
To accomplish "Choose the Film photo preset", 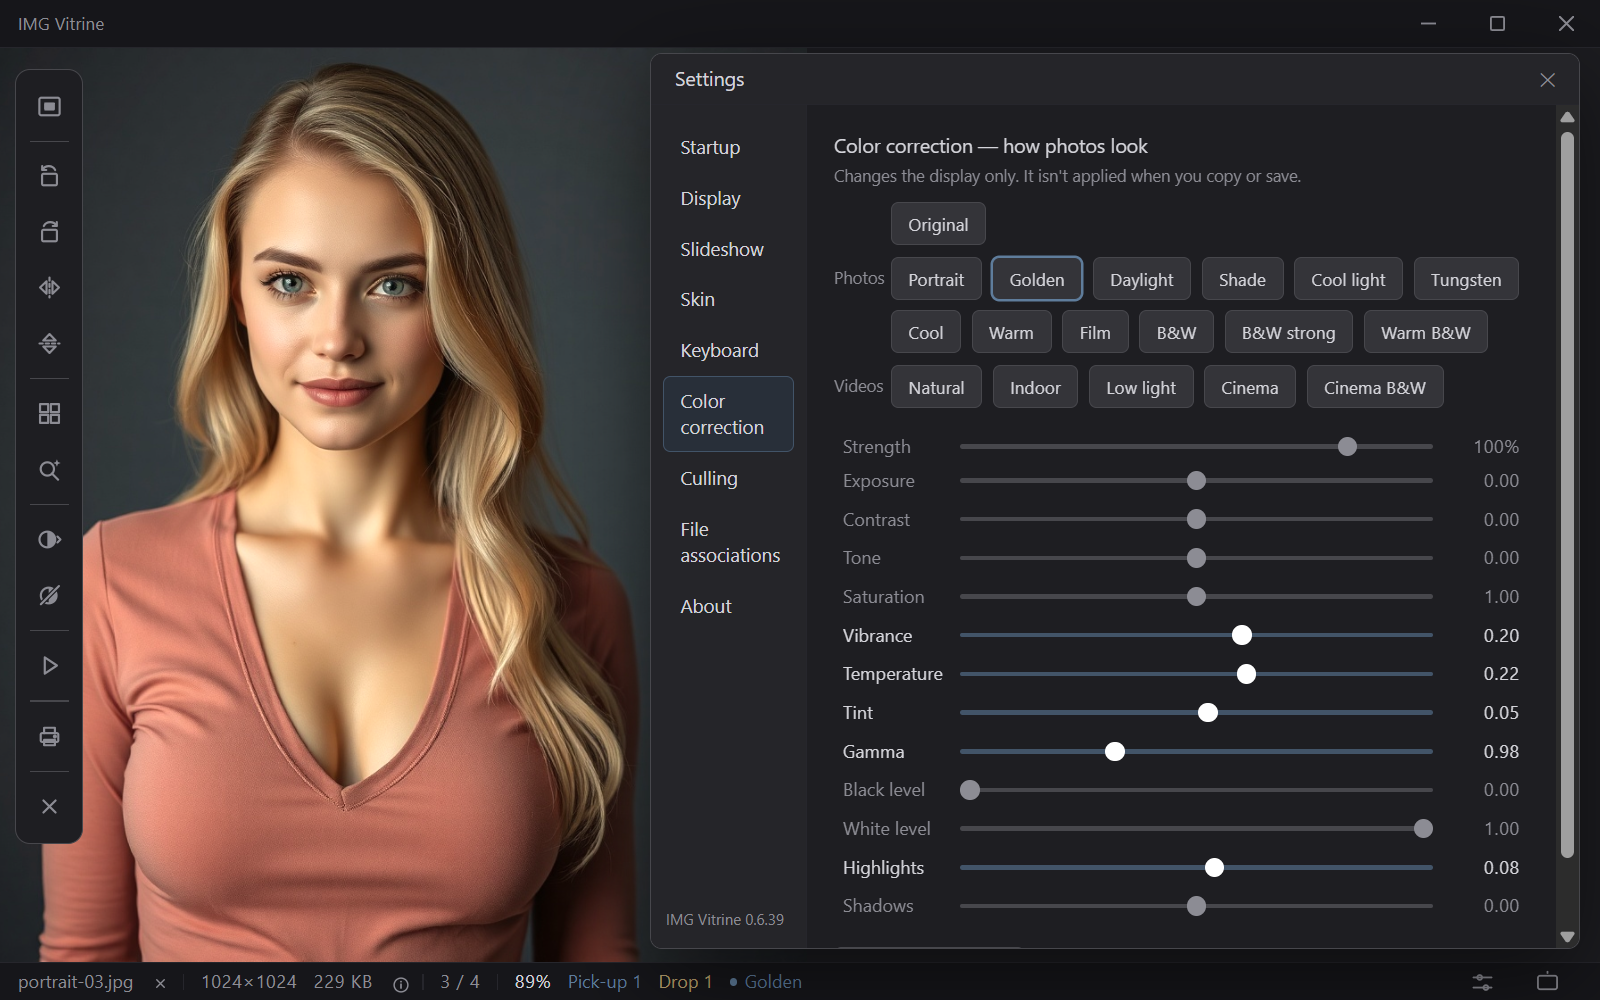I will pos(1095,333).
